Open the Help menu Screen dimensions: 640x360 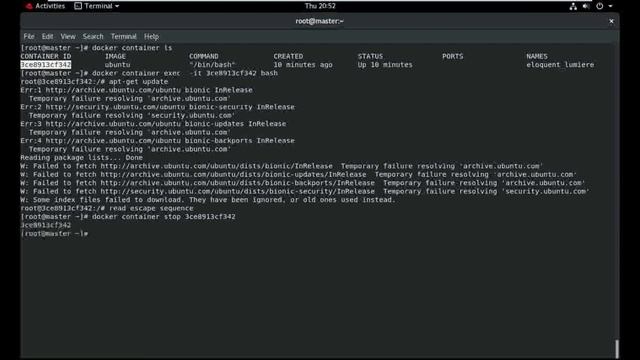pyautogui.click(x=151, y=36)
